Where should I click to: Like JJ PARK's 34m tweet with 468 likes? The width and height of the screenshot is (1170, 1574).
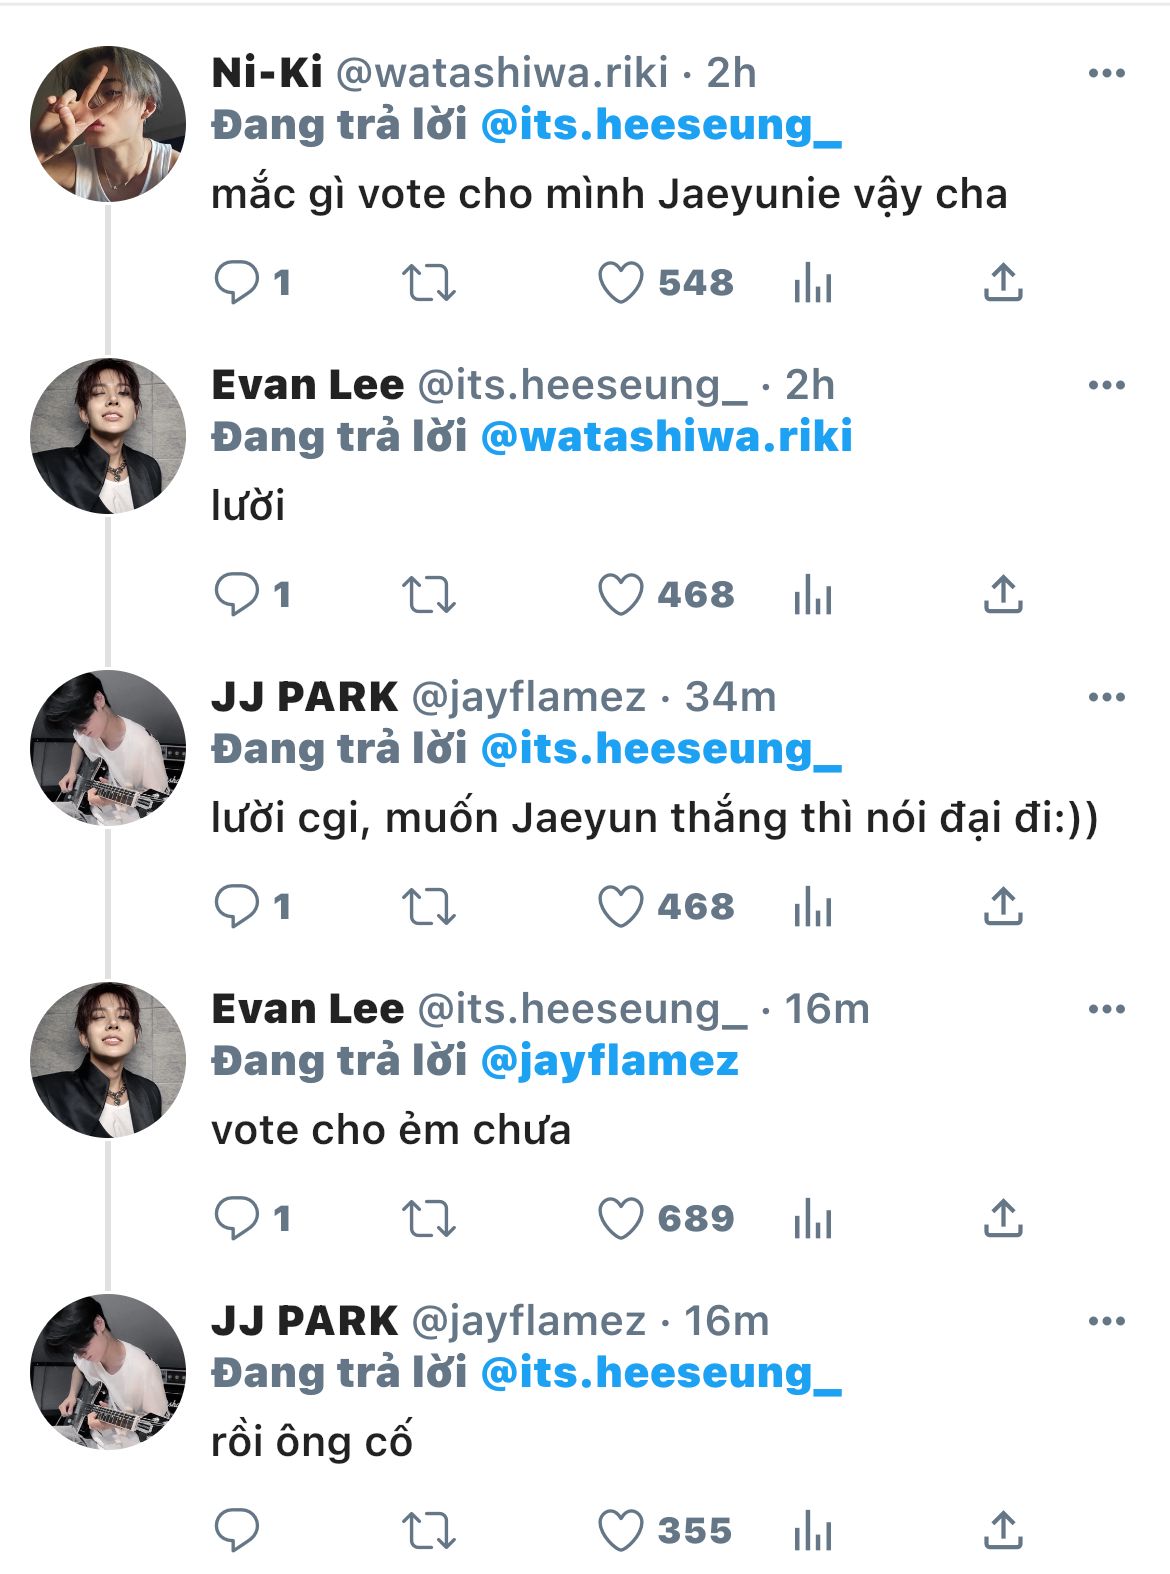(x=620, y=907)
